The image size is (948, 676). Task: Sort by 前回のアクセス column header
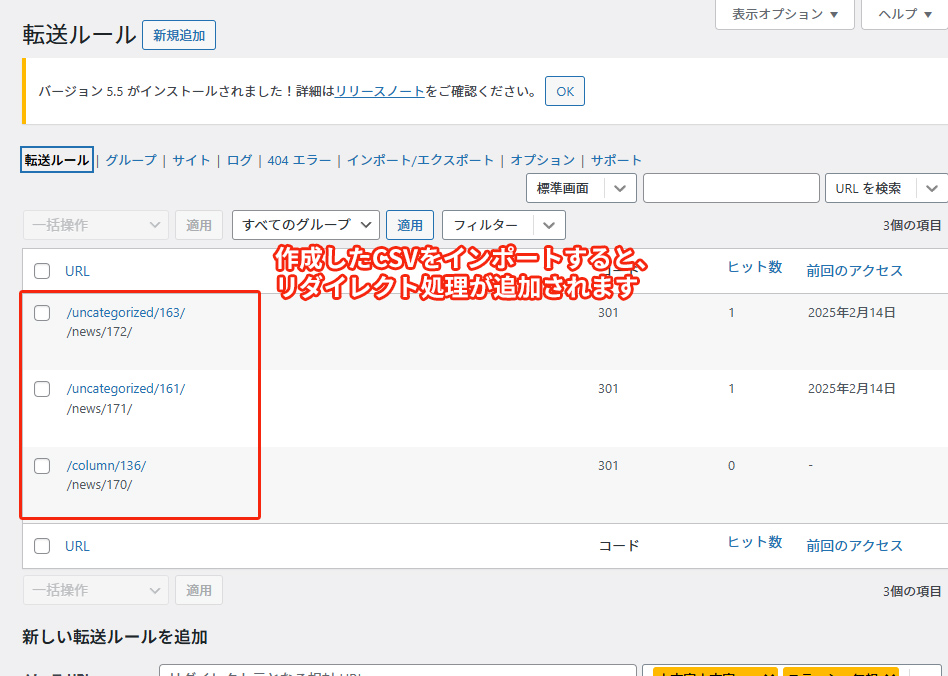854,271
